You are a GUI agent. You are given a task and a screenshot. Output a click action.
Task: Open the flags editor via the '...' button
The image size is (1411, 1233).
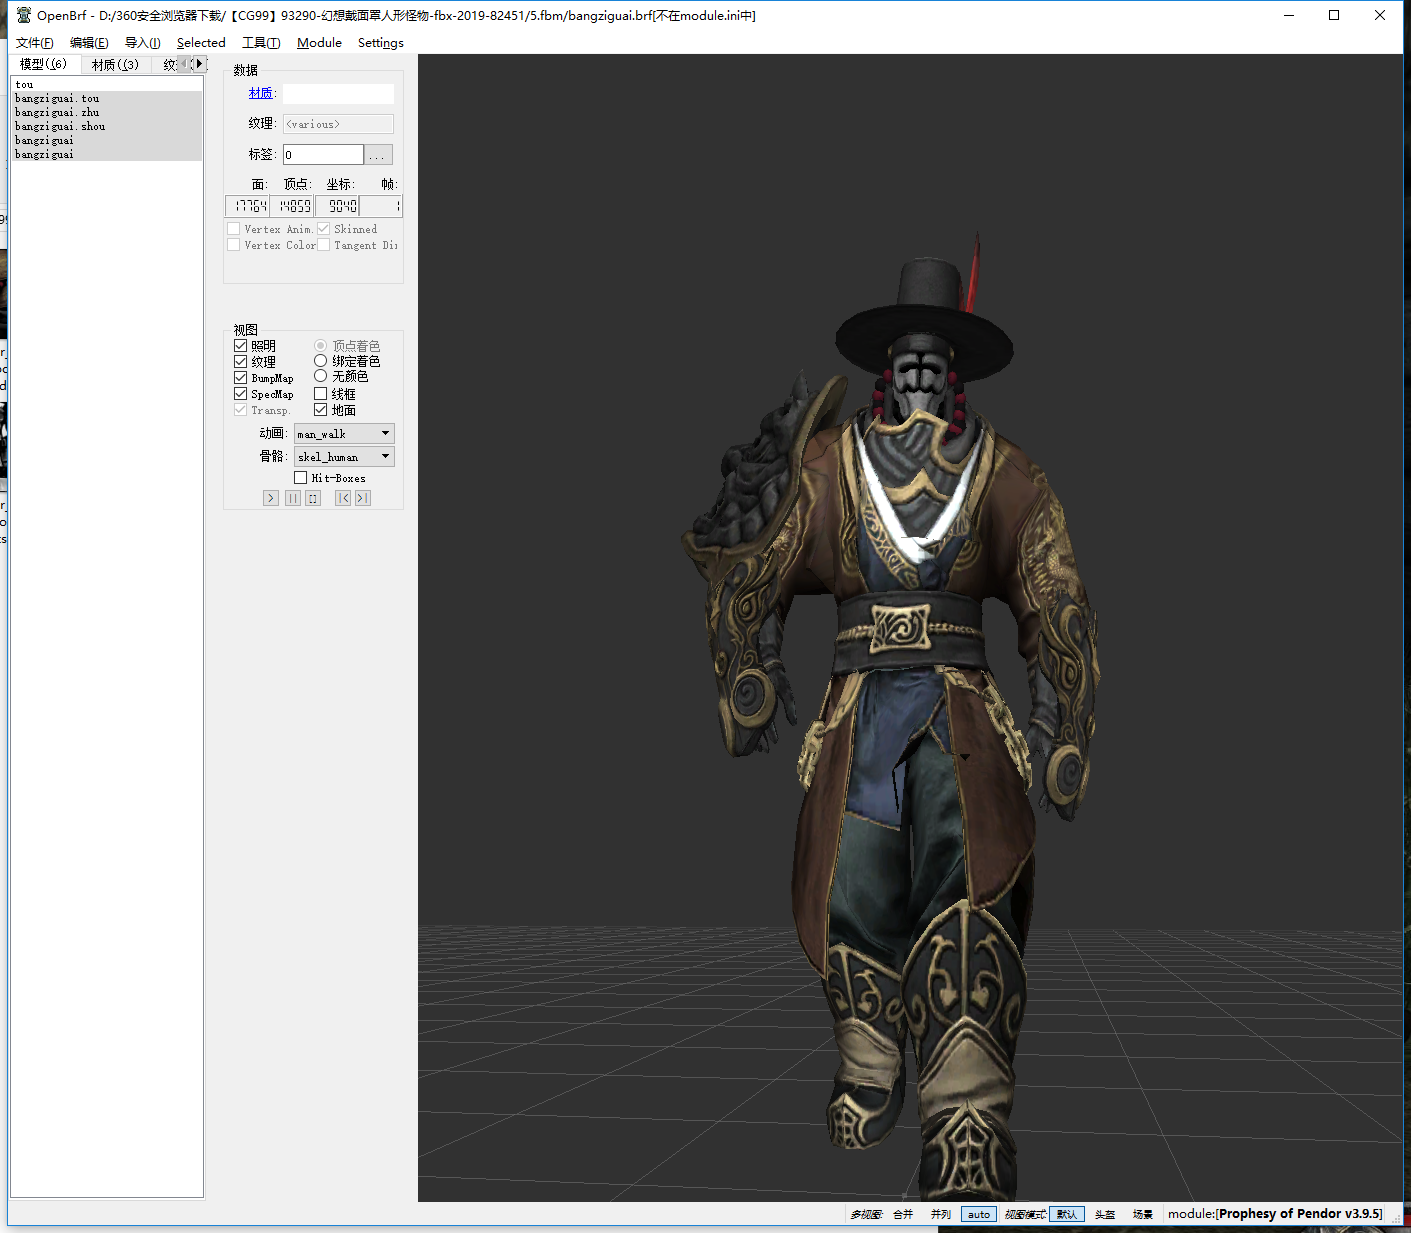pos(378,155)
